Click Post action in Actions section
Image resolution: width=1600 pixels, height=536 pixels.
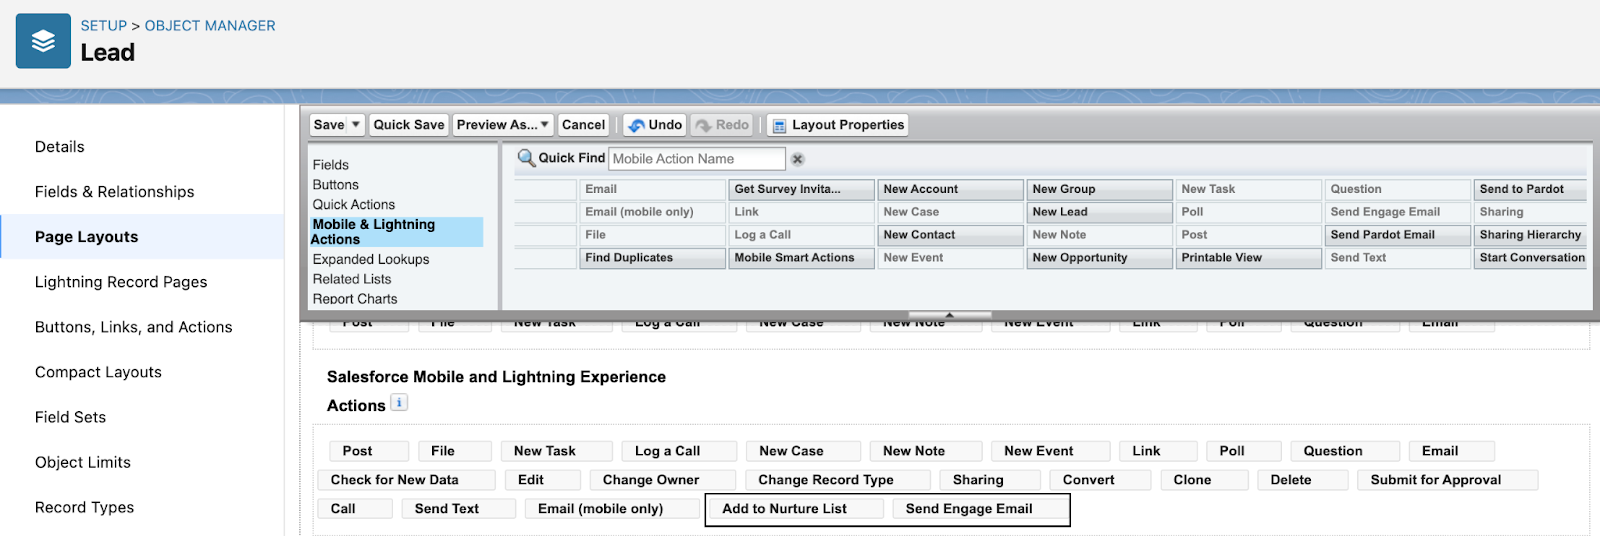369,451
